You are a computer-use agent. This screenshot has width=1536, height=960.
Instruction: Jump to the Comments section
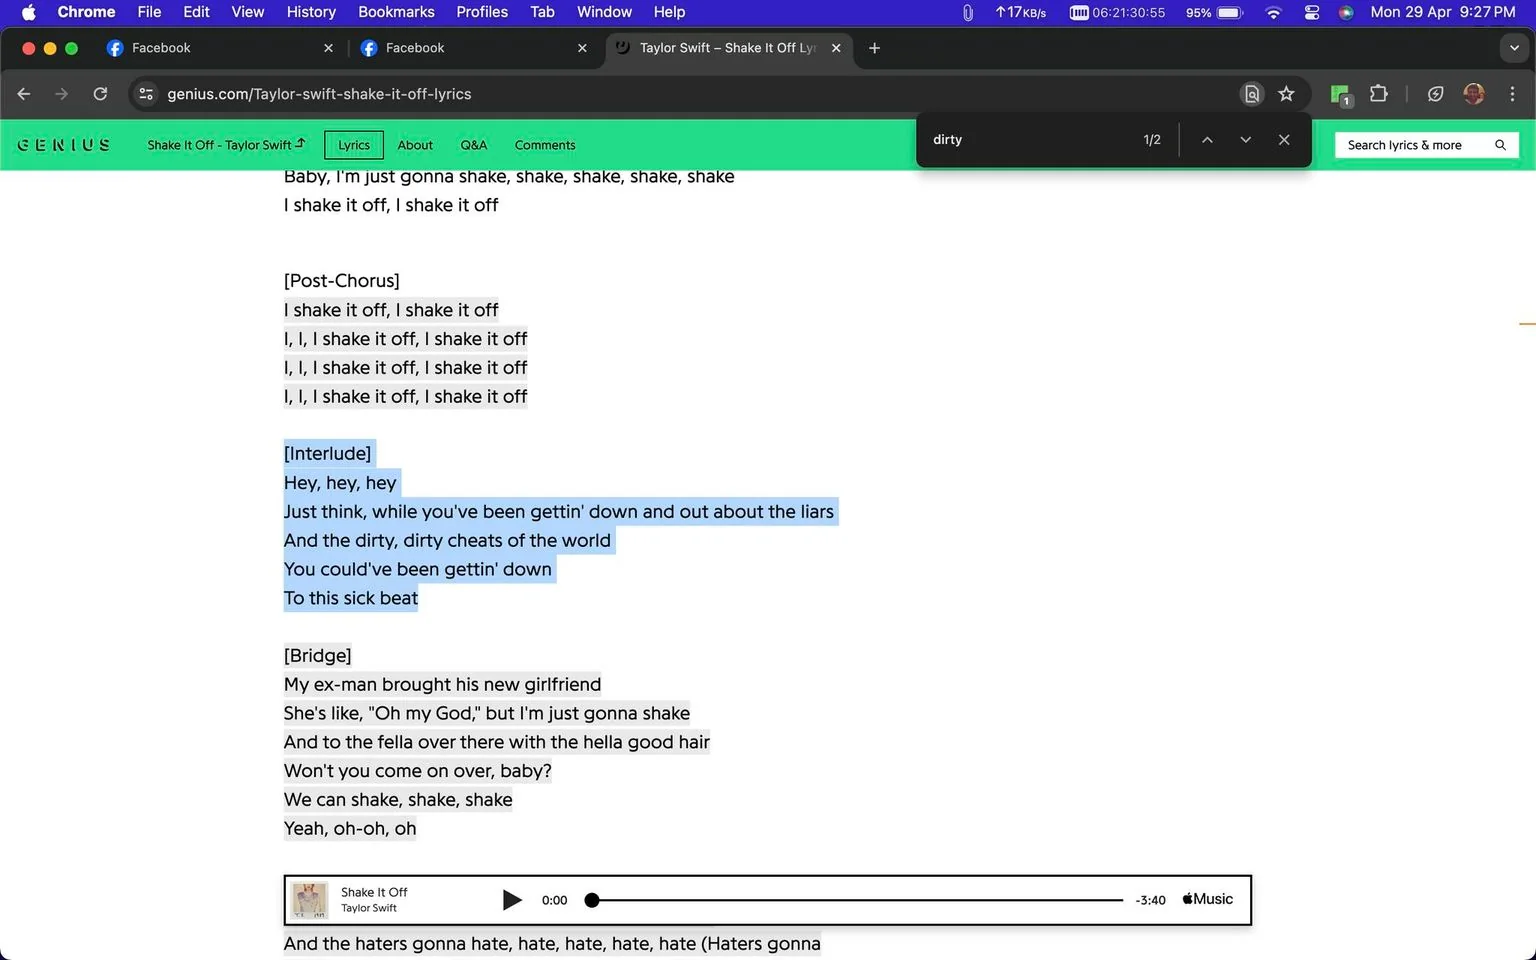coord(545,145)
